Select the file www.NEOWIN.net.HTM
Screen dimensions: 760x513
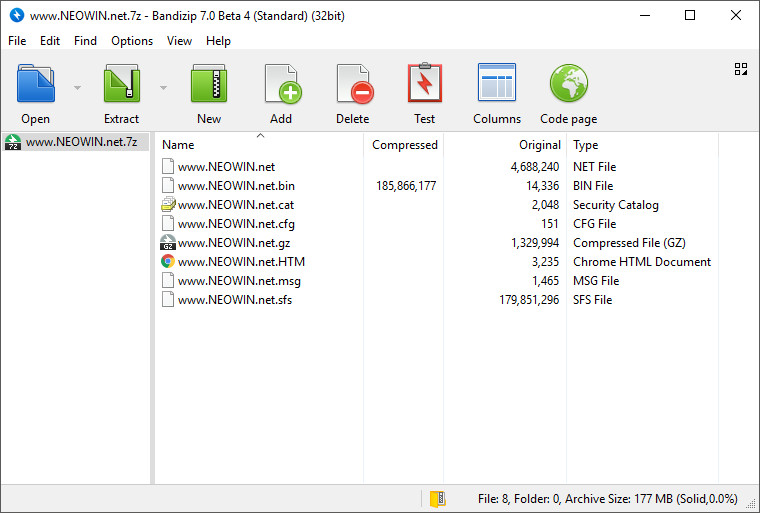tap(241, 261)
